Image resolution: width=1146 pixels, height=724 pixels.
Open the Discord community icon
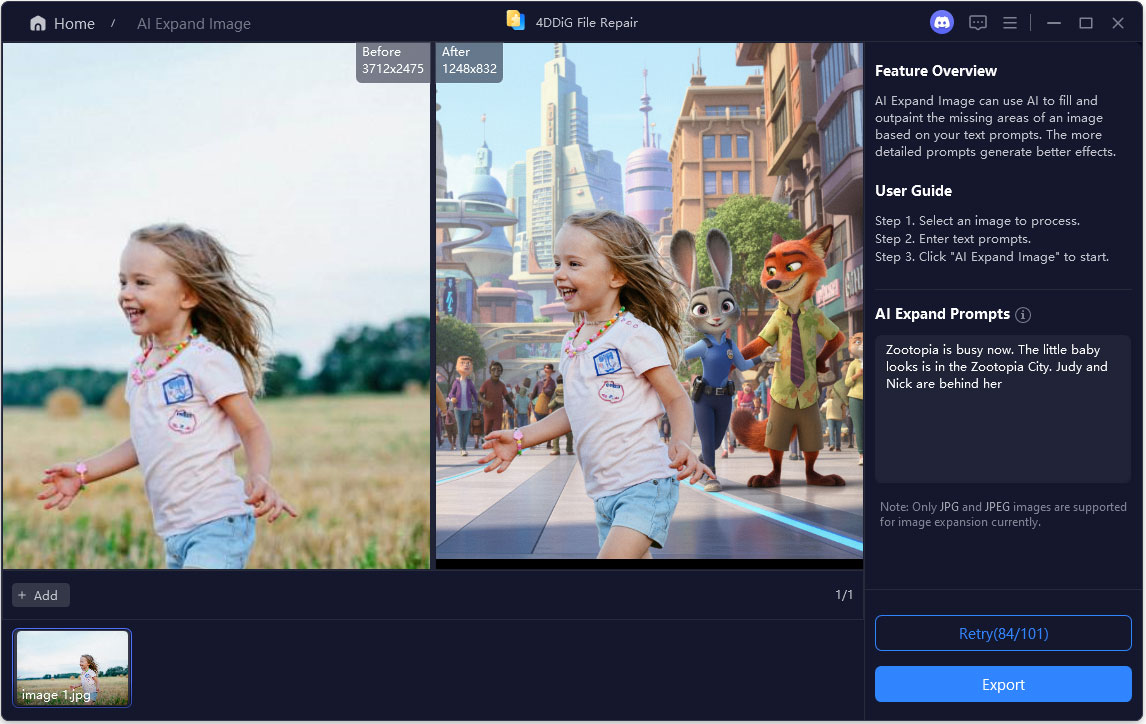pyautogui.click(x=941, y=21)
